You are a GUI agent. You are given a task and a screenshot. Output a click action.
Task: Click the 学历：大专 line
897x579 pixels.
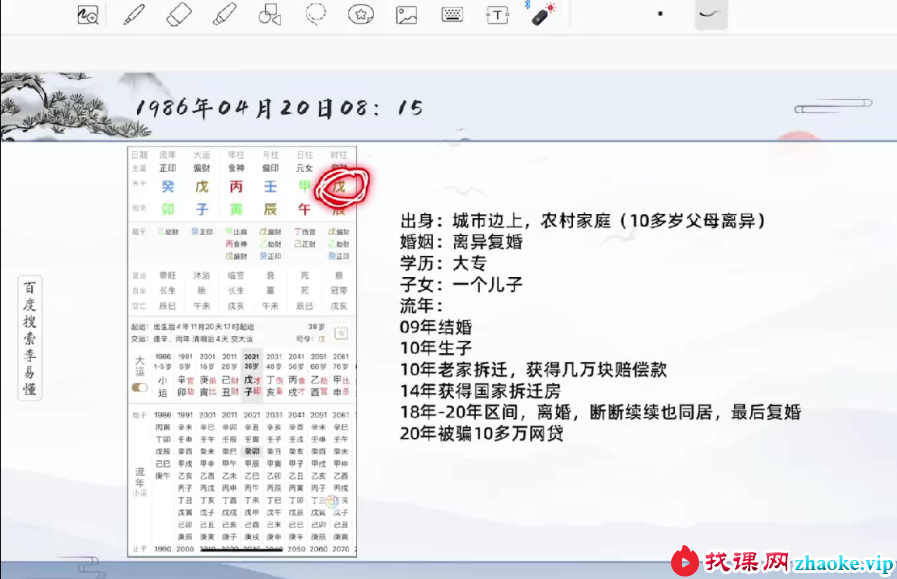point(443,263)
